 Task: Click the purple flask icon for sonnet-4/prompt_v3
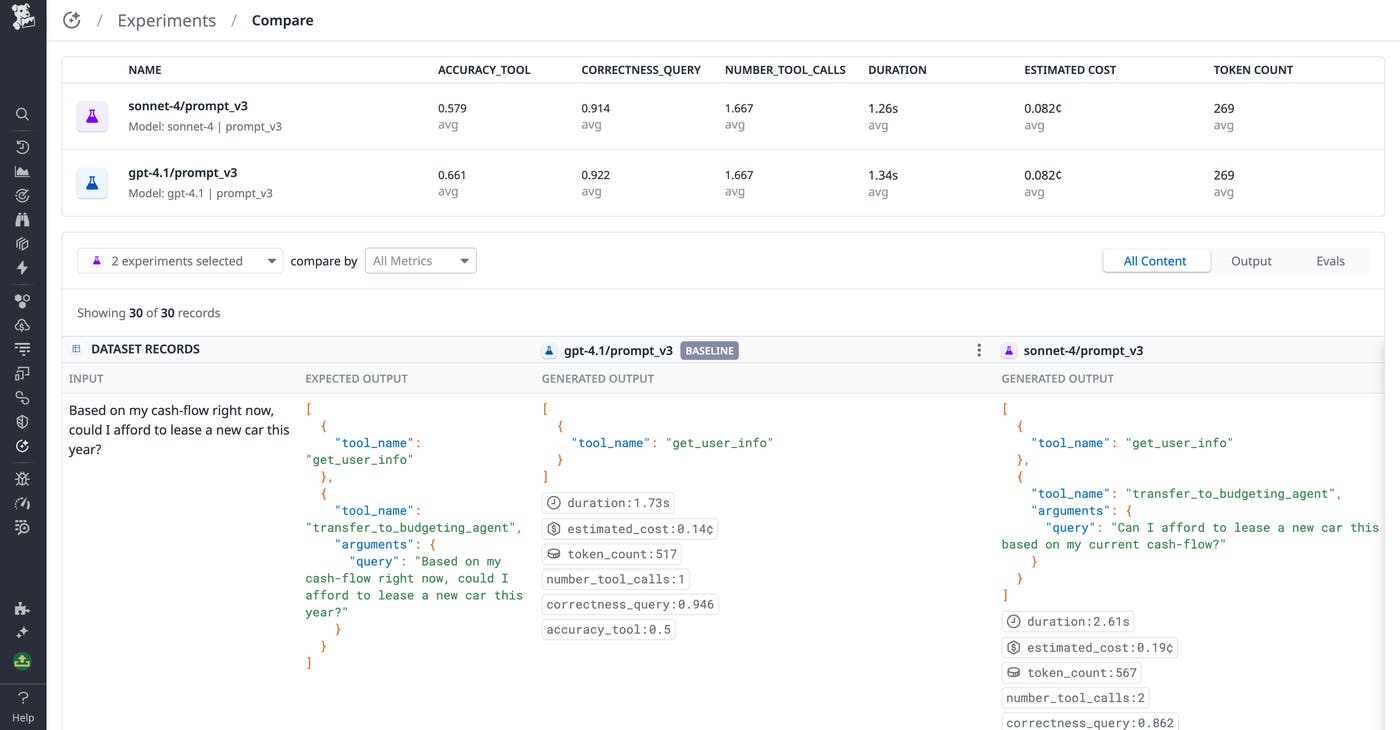(92, 116)
